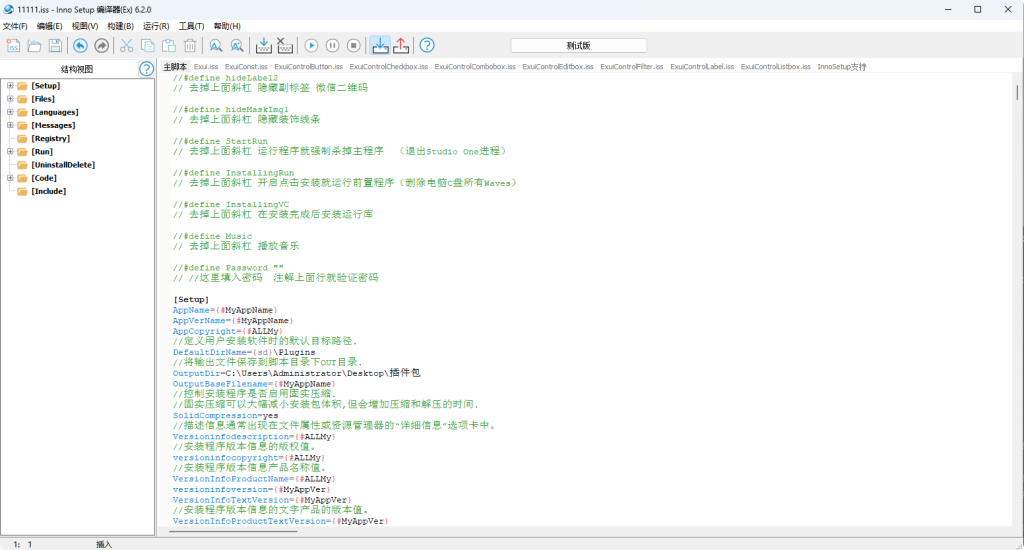The image size is (1024, 550).
Task: Switch to the ExuiControlCombobox.iss tab
Action: tap(475, 67)
